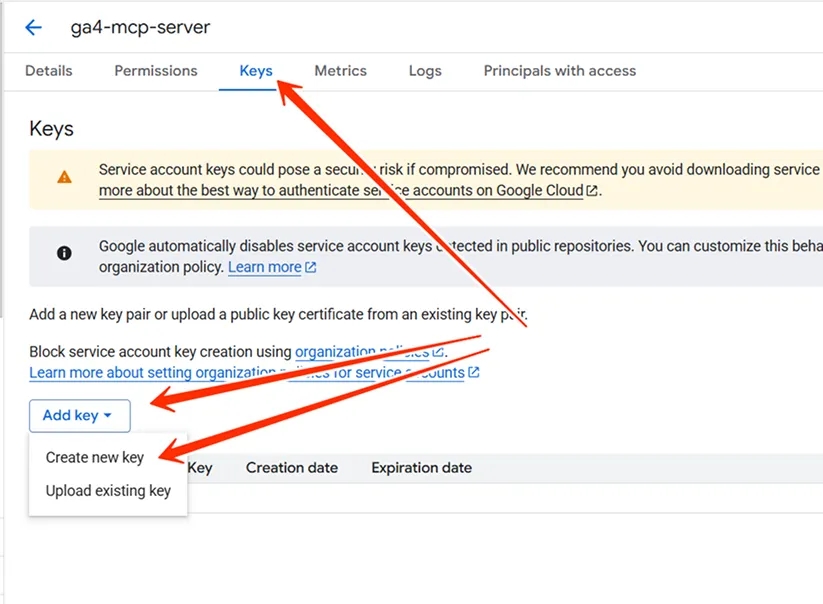Follow the Google Cloud authentication link
Screen dimensions: 823x604
(341, 190)
